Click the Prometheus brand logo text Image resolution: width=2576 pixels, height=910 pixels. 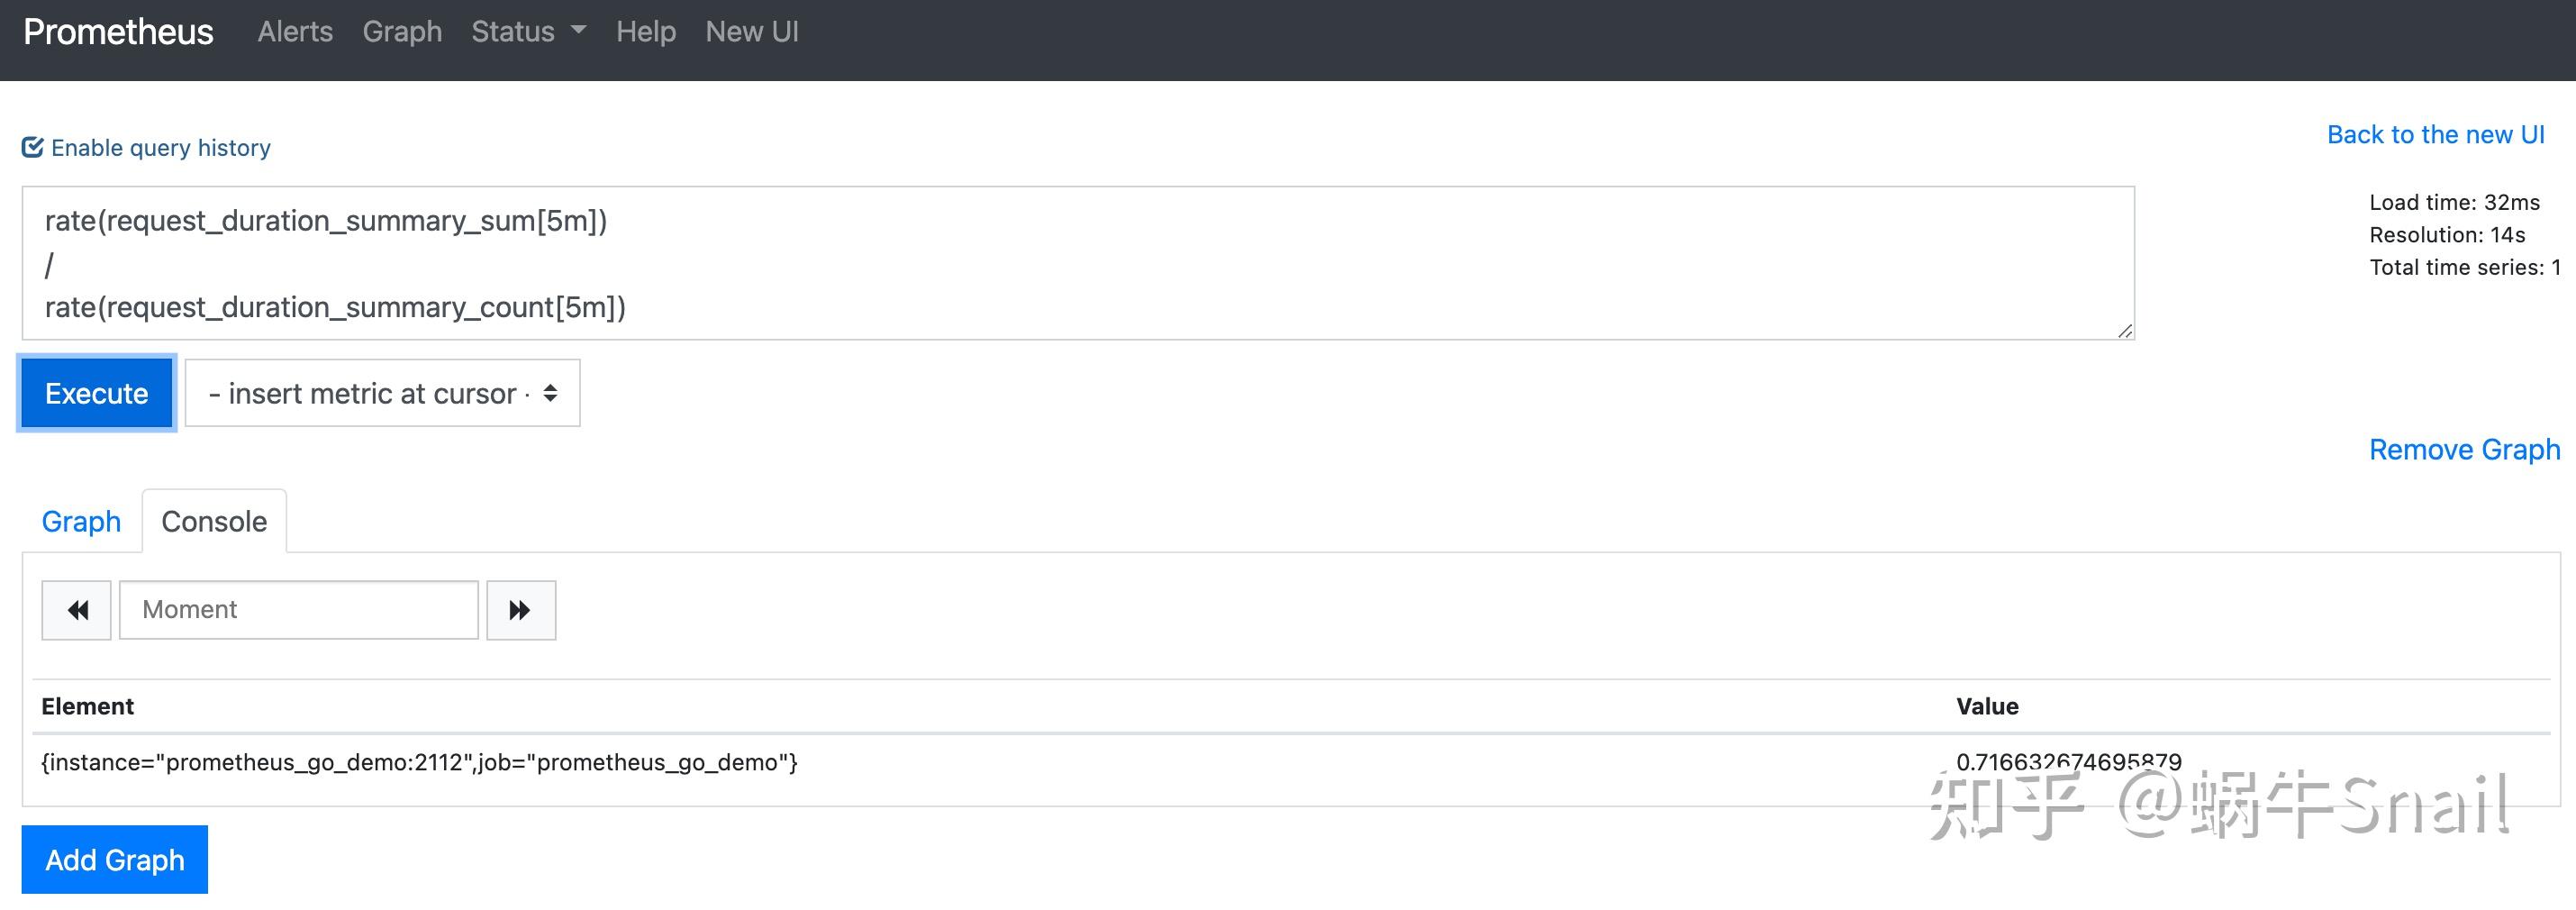[x=118, y=32]
